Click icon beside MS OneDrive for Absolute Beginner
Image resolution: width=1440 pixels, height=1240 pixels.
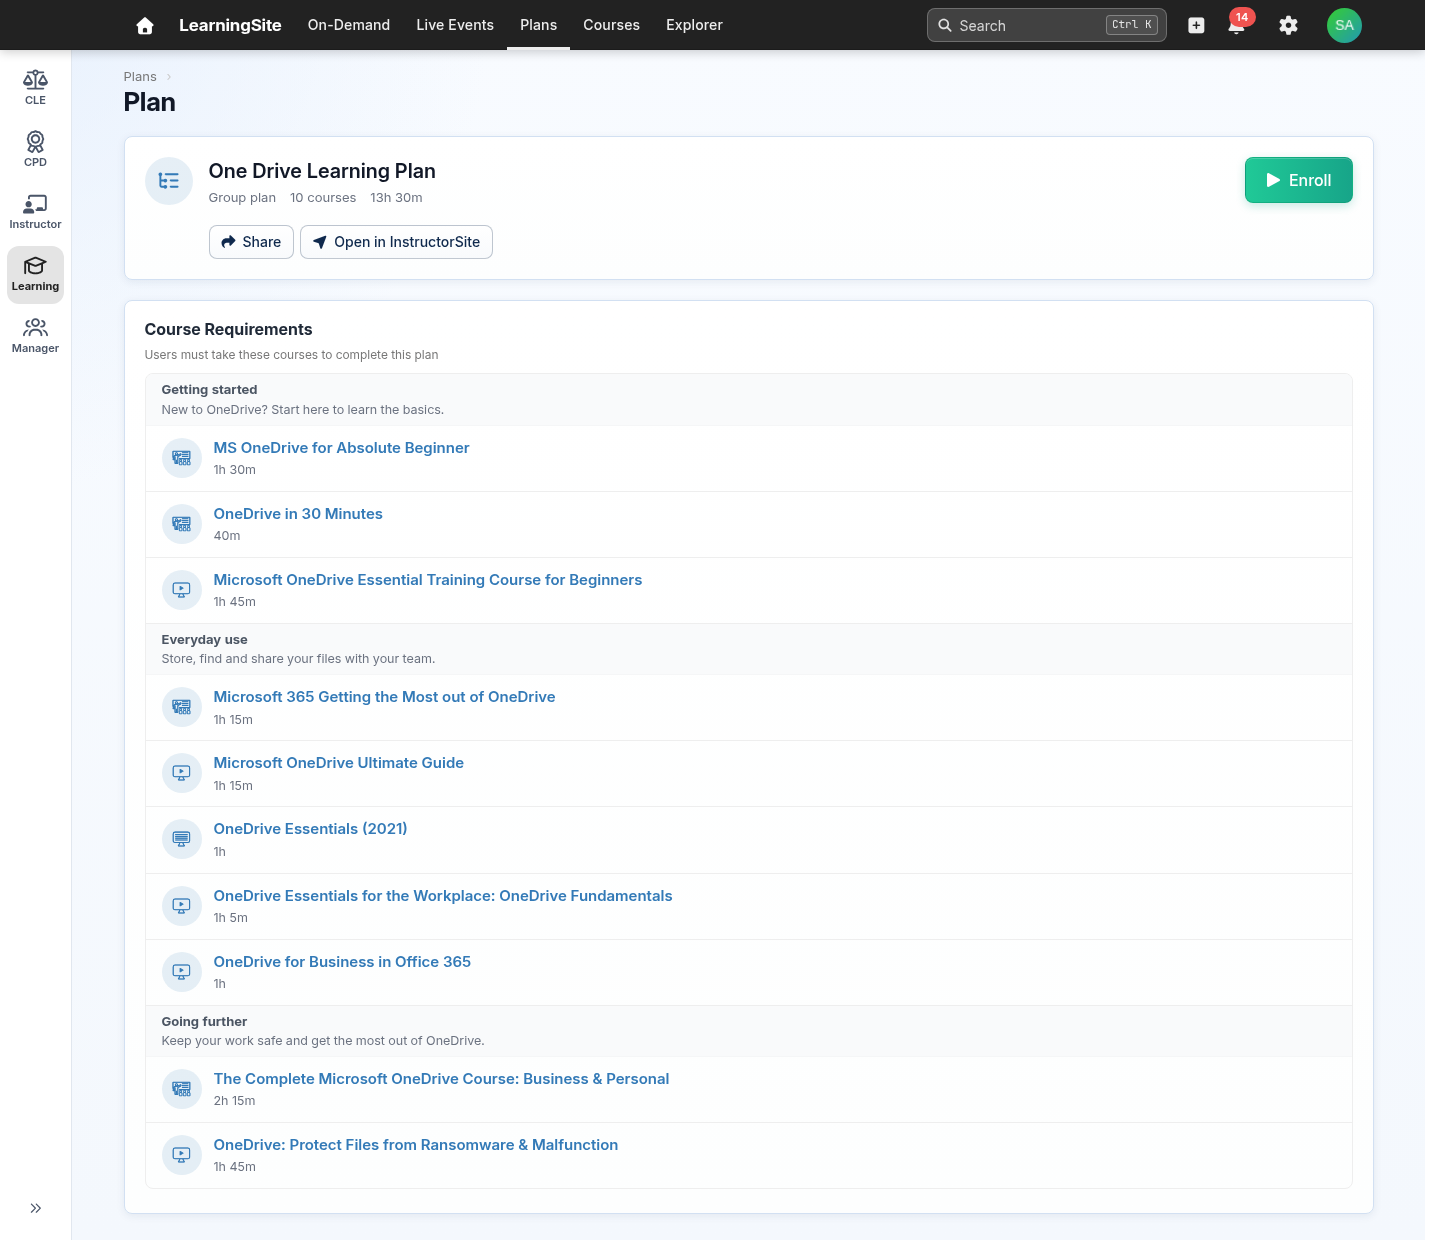point(181,458)
